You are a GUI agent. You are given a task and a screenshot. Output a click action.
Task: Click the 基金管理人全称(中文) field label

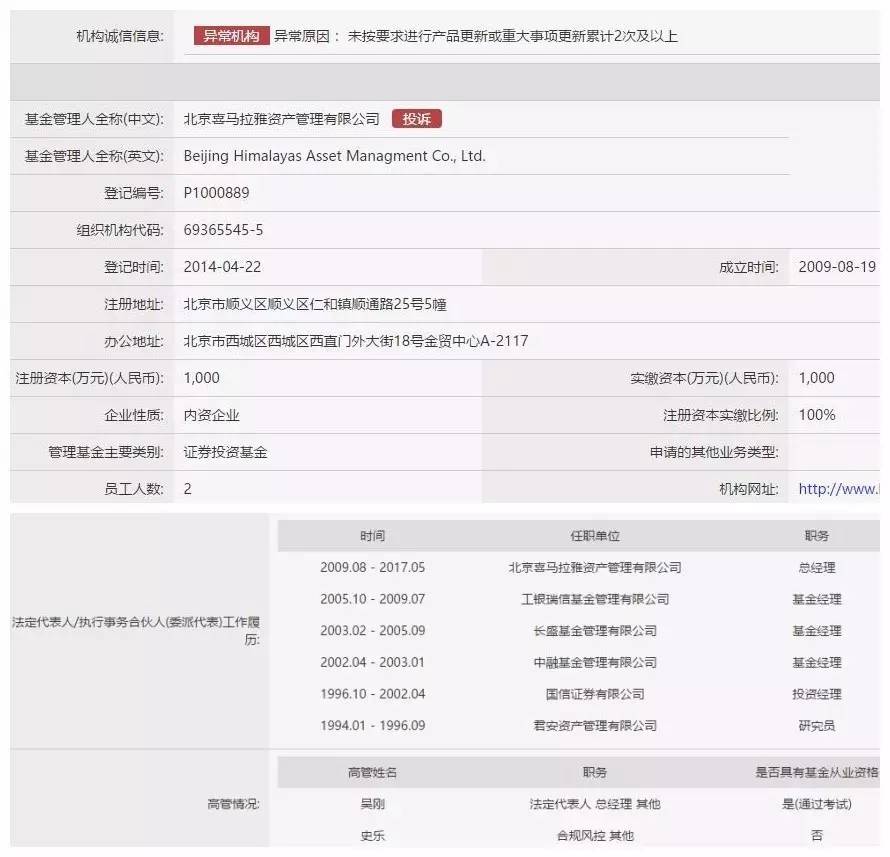94,119
